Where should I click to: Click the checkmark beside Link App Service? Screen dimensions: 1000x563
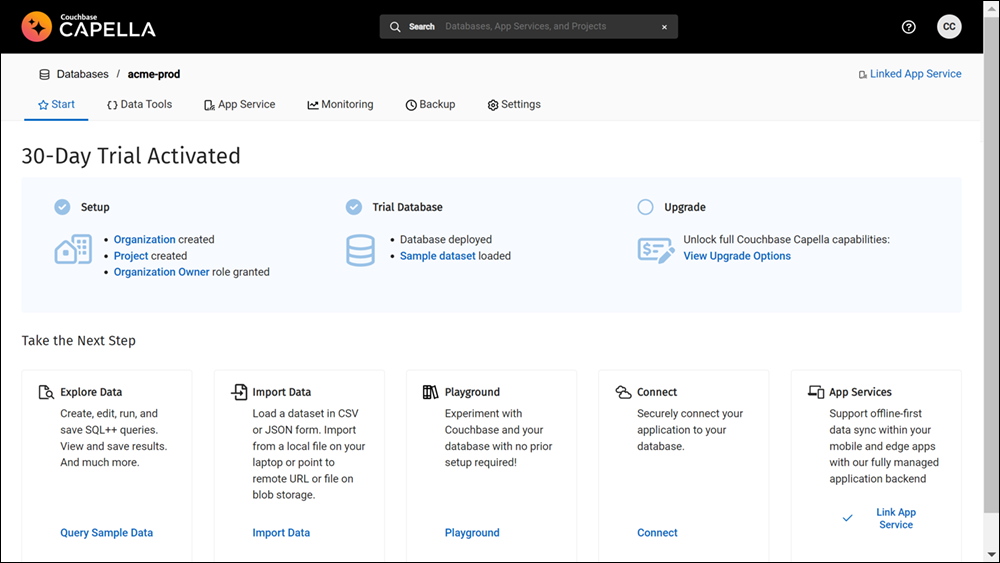pyautogui.click(x=847, y=518)
